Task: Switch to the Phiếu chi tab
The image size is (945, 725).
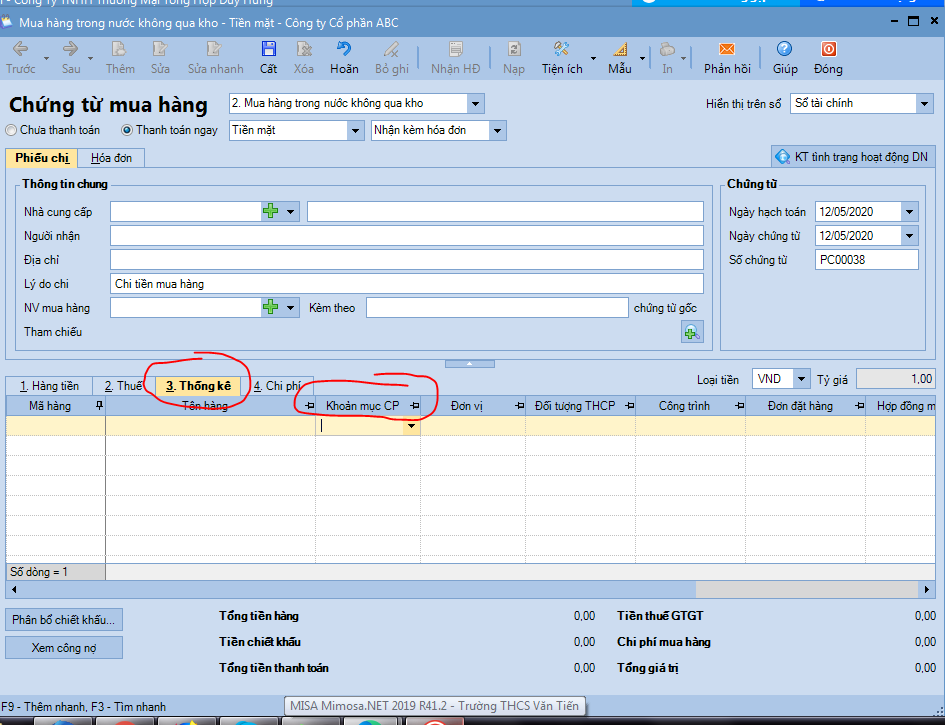Action: [42, 158]
